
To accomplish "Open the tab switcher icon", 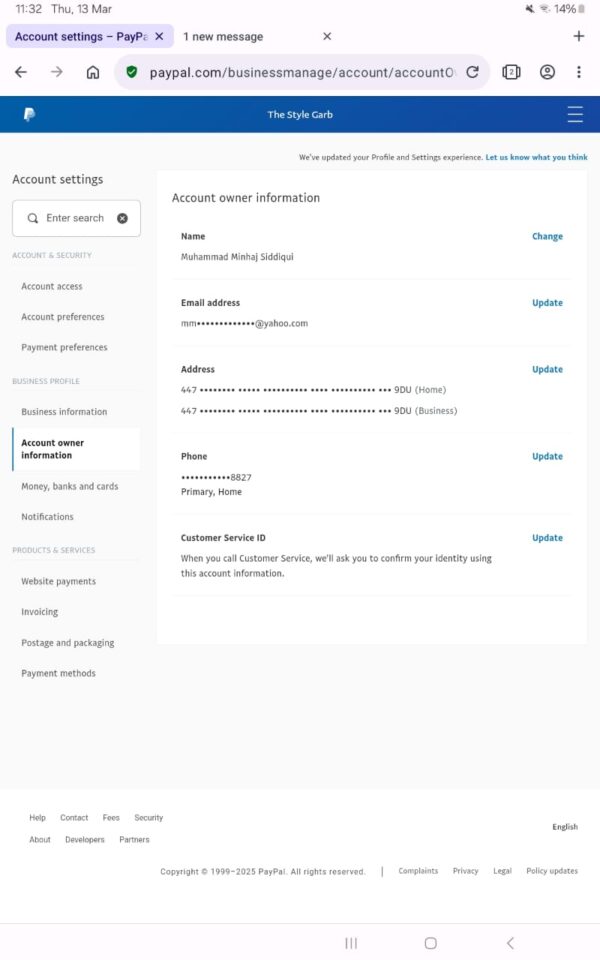I will tap(511, 72).
